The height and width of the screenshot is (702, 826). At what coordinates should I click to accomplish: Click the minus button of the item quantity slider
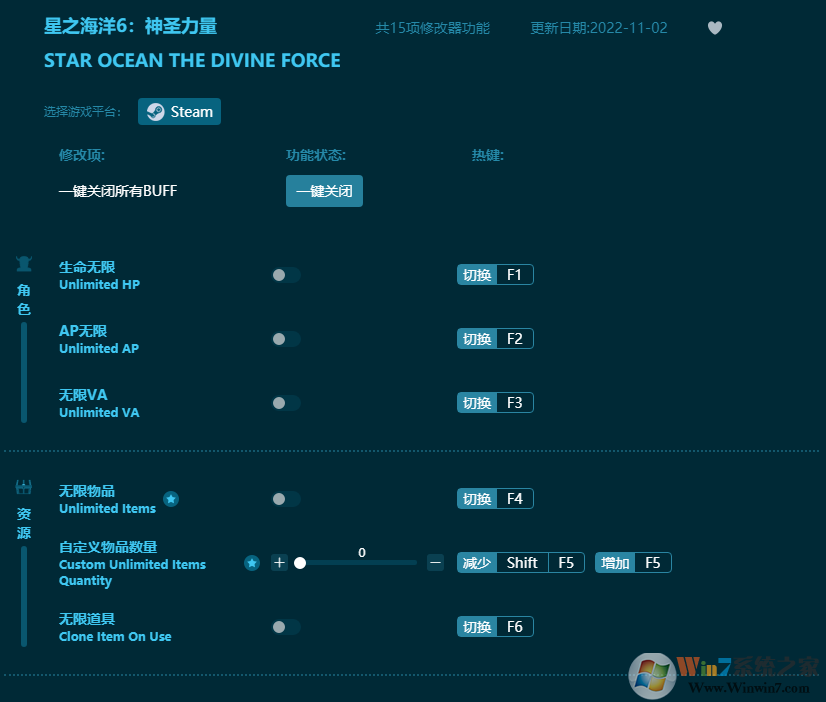[435, 562]
